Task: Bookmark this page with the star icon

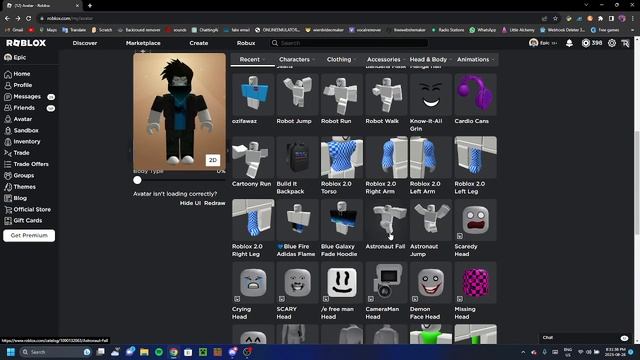Action: click(x=555, y=18)
